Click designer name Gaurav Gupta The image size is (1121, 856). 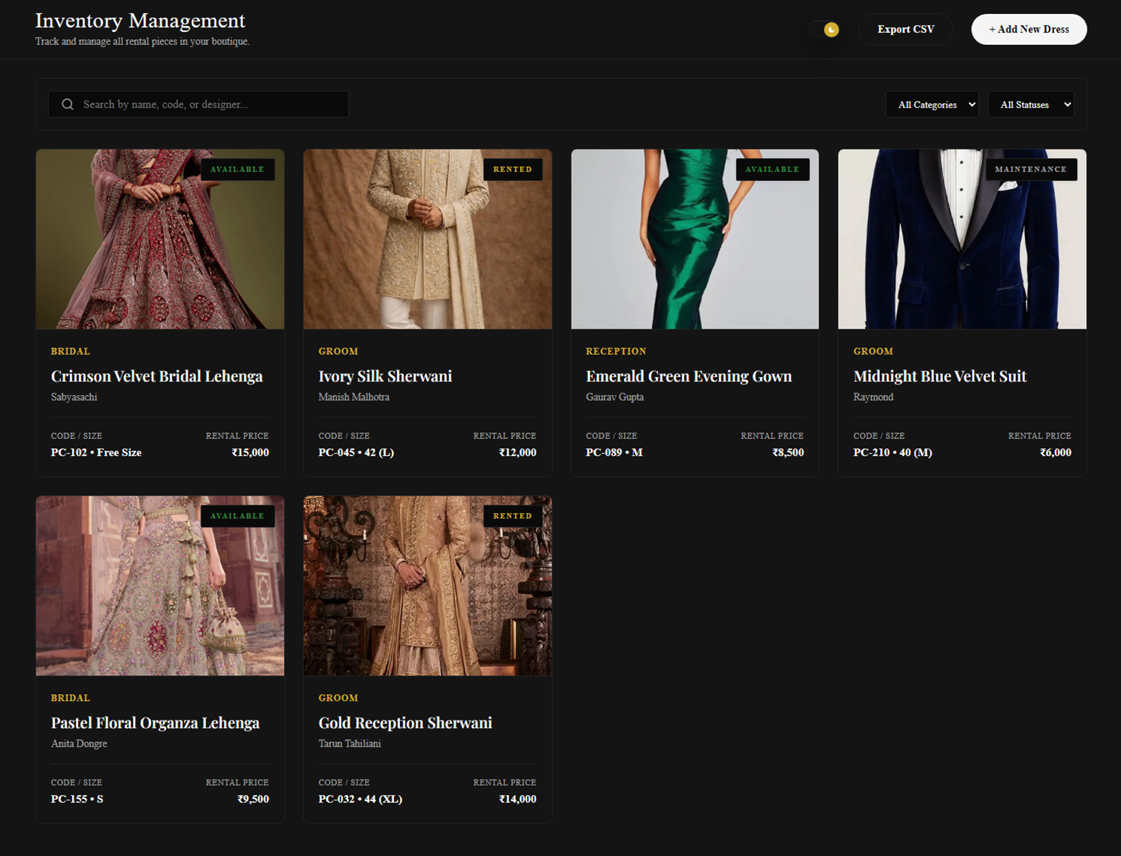pyautogui.click(x=615, y=397)
